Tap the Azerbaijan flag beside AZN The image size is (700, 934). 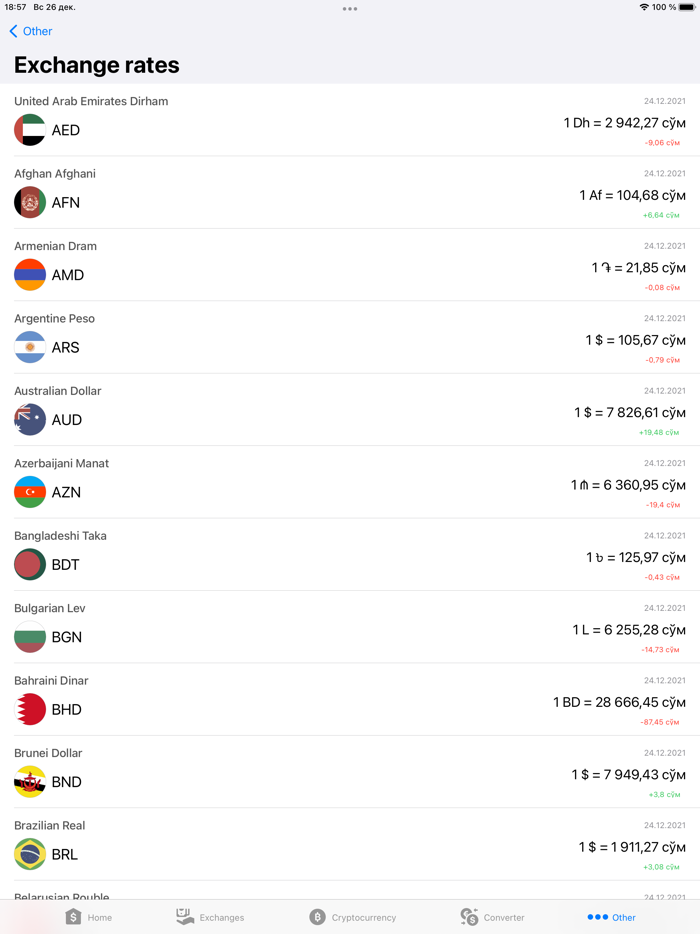(29, 492)
